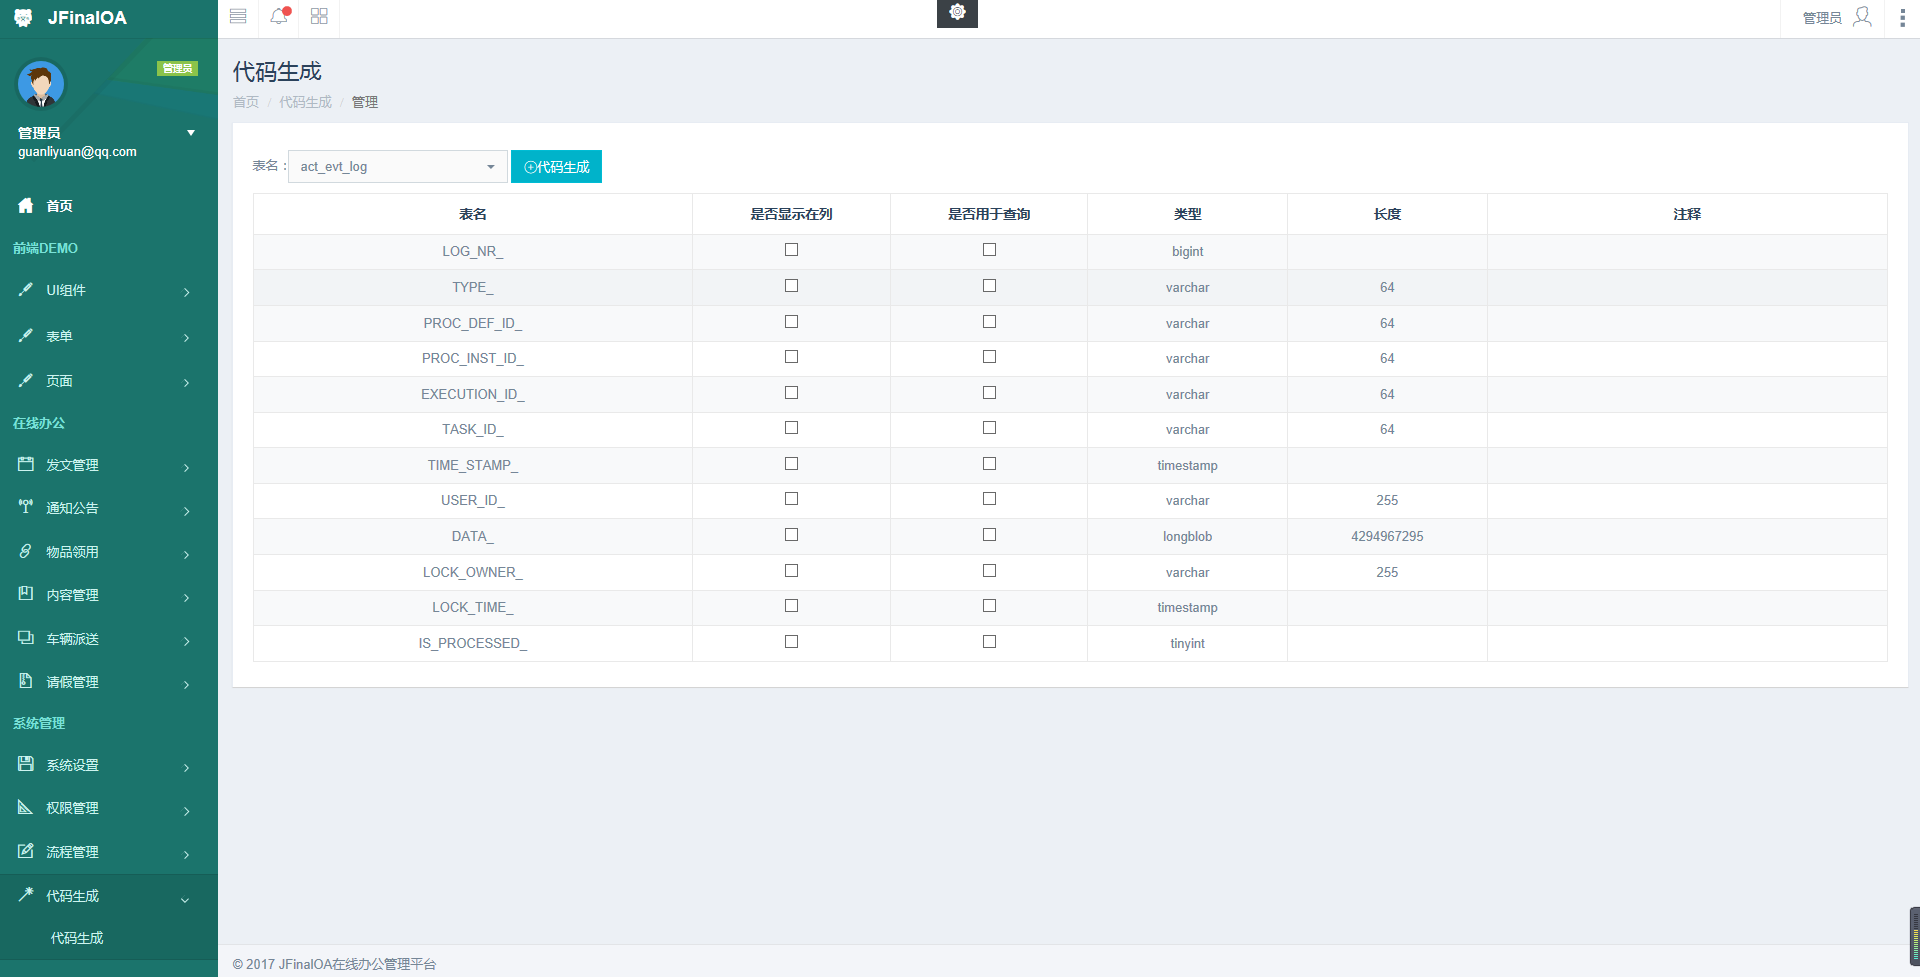Click the 流程管理 edit icon
This screenshot has width=1920, height=977.
tap(26, 851)
